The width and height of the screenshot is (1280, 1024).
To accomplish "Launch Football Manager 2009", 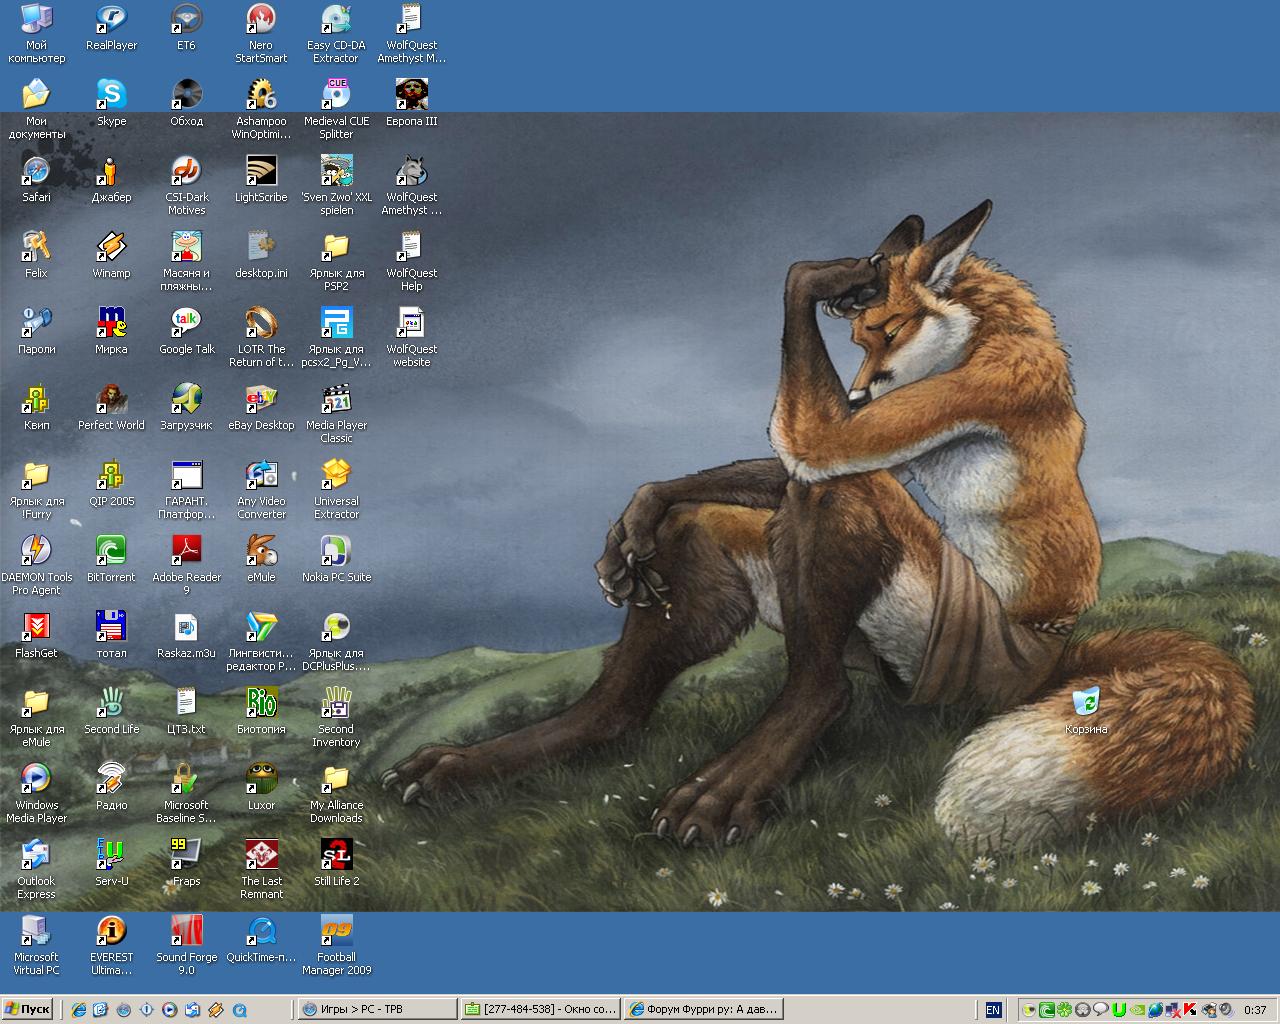I will 336,932.
